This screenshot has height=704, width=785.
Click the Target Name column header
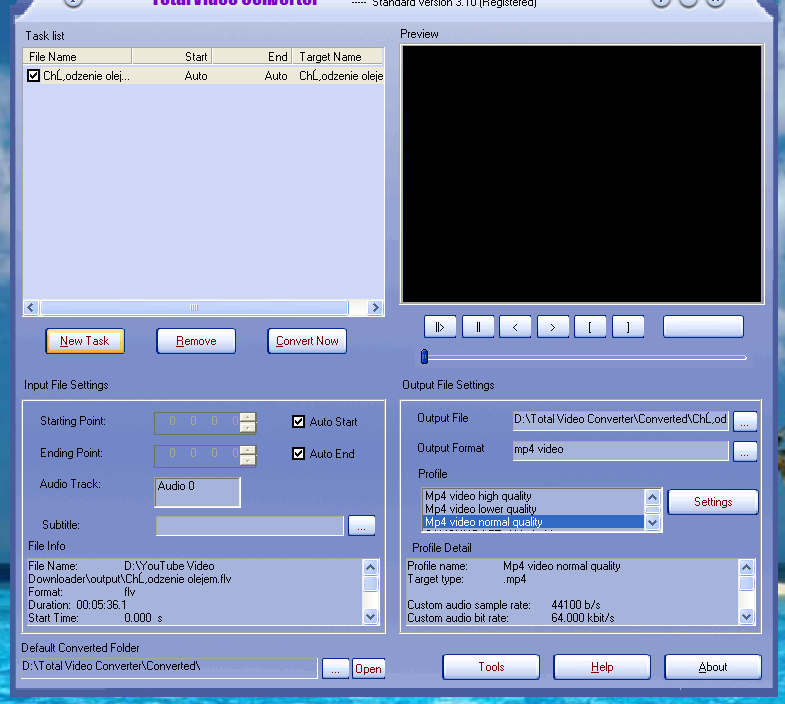(338, 57)
